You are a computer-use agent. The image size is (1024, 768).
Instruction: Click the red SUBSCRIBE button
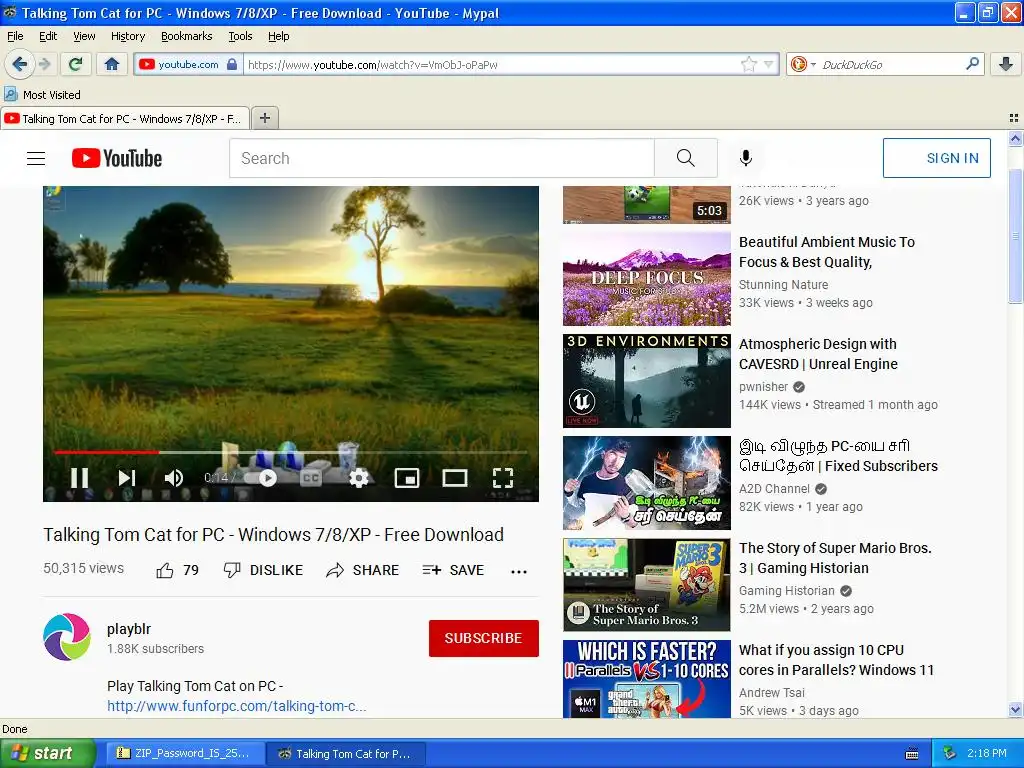point(483,638)
